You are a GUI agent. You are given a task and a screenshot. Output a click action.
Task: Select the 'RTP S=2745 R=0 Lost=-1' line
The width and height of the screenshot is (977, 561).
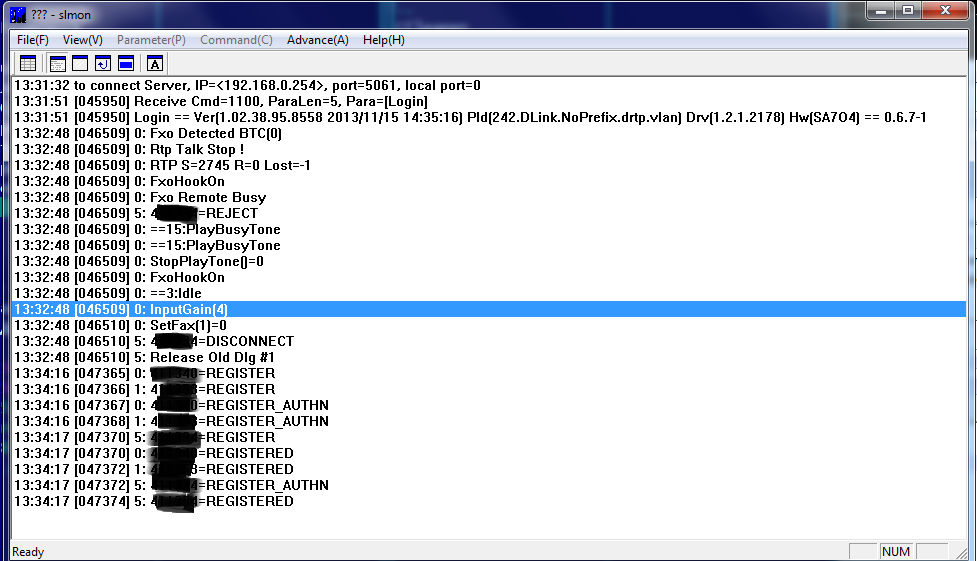489,165
